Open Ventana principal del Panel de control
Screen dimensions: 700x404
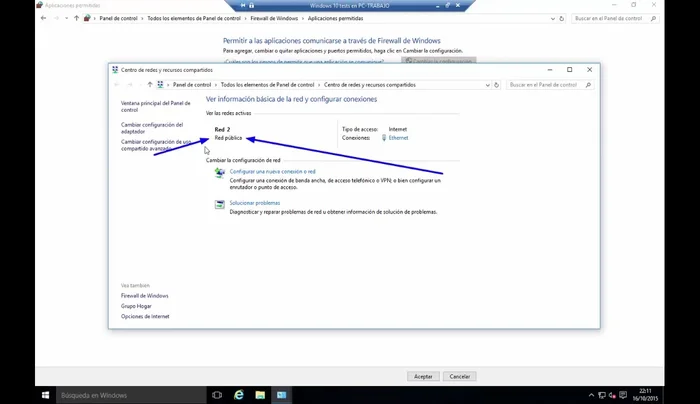tap(155, 107)
